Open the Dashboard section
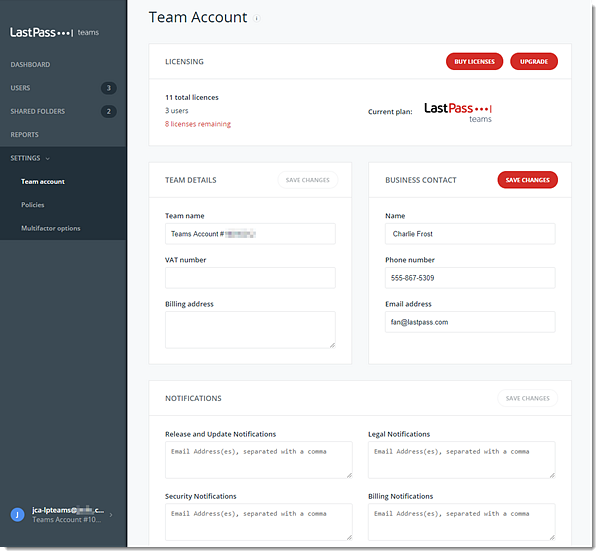This screenshot has height=555, width=600. click(30, 65)
